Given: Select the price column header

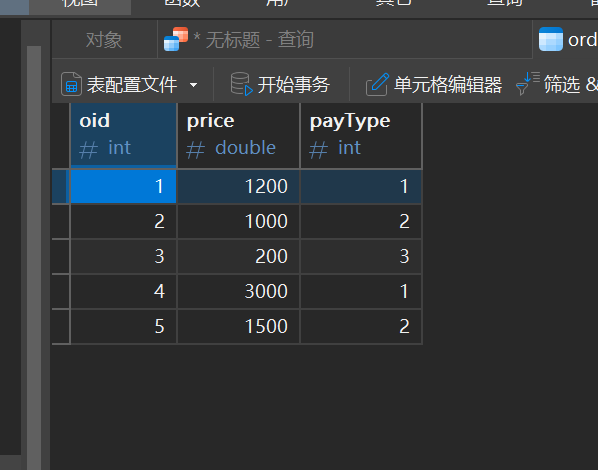Looking at the screenshot, I should (x=239, y=135).
